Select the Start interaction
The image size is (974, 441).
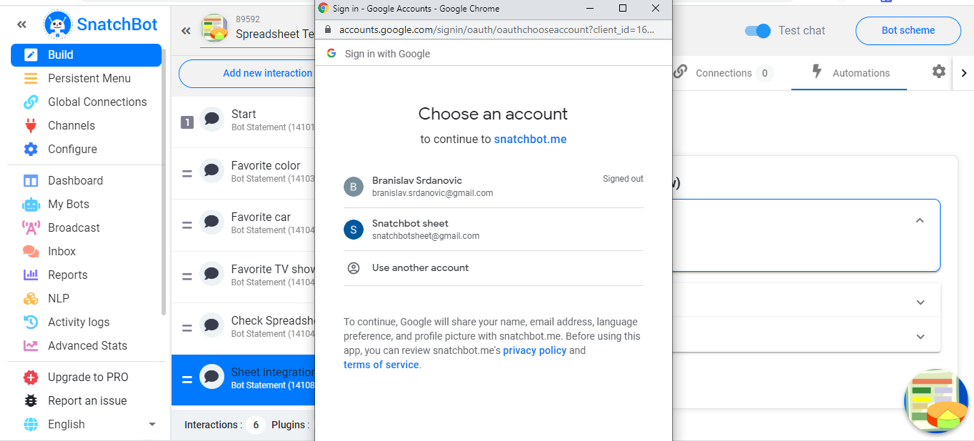tap(243, 120)
